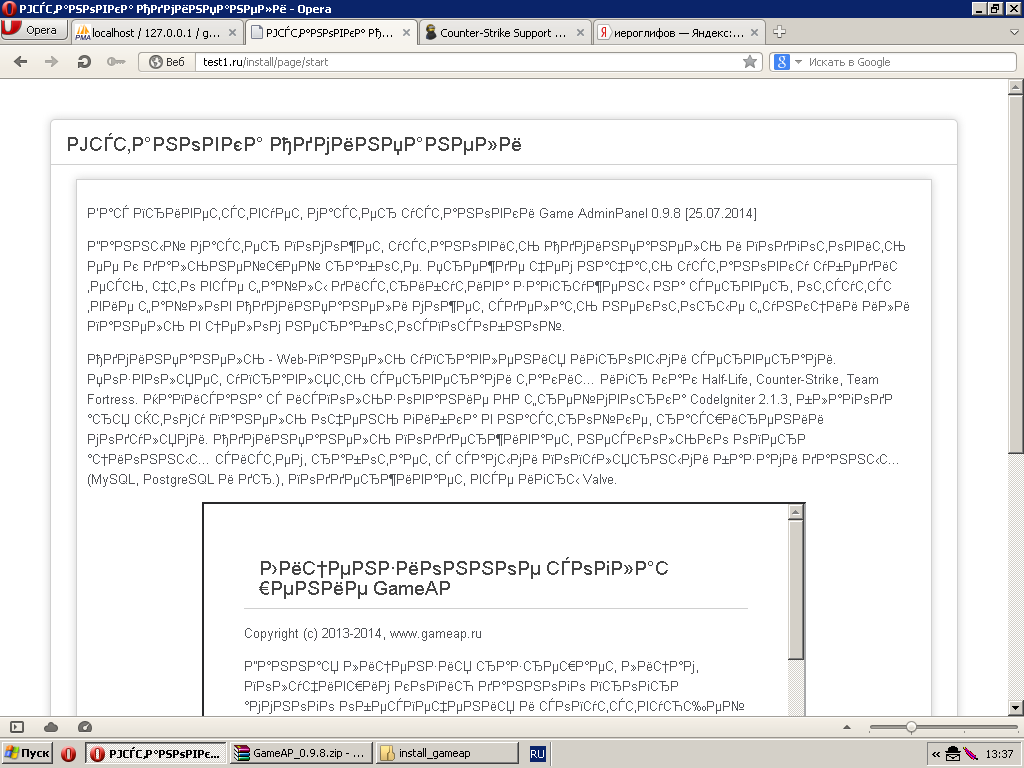The height and width of the screenshot is (768, 1024).
Task: Close the active install page tab
Action: [406, 33]
